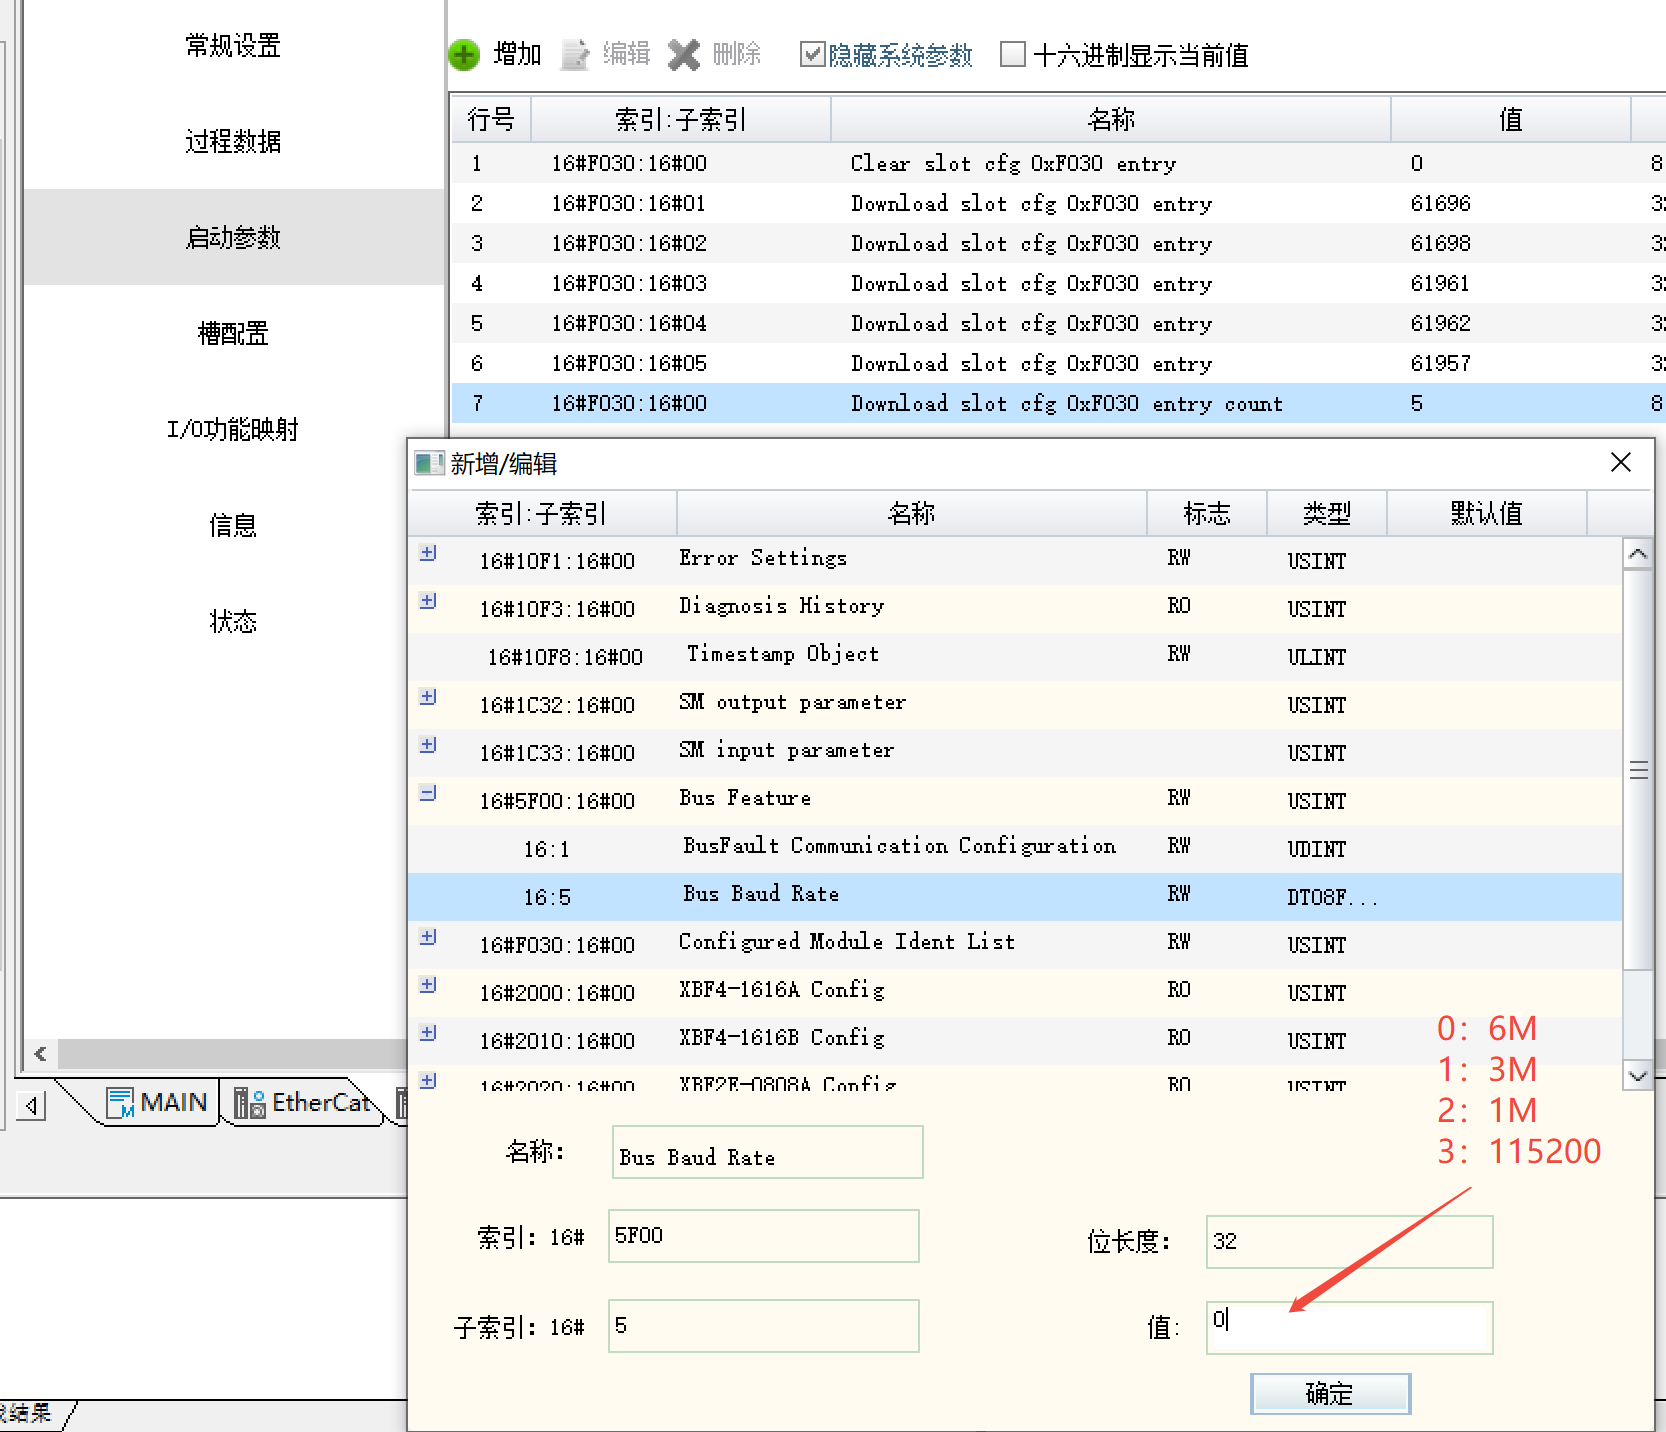Screen dimensions: 1666x1432
Task: Collapse the 16#5F00 Bus Feature entry
Action: click(428, 793)
